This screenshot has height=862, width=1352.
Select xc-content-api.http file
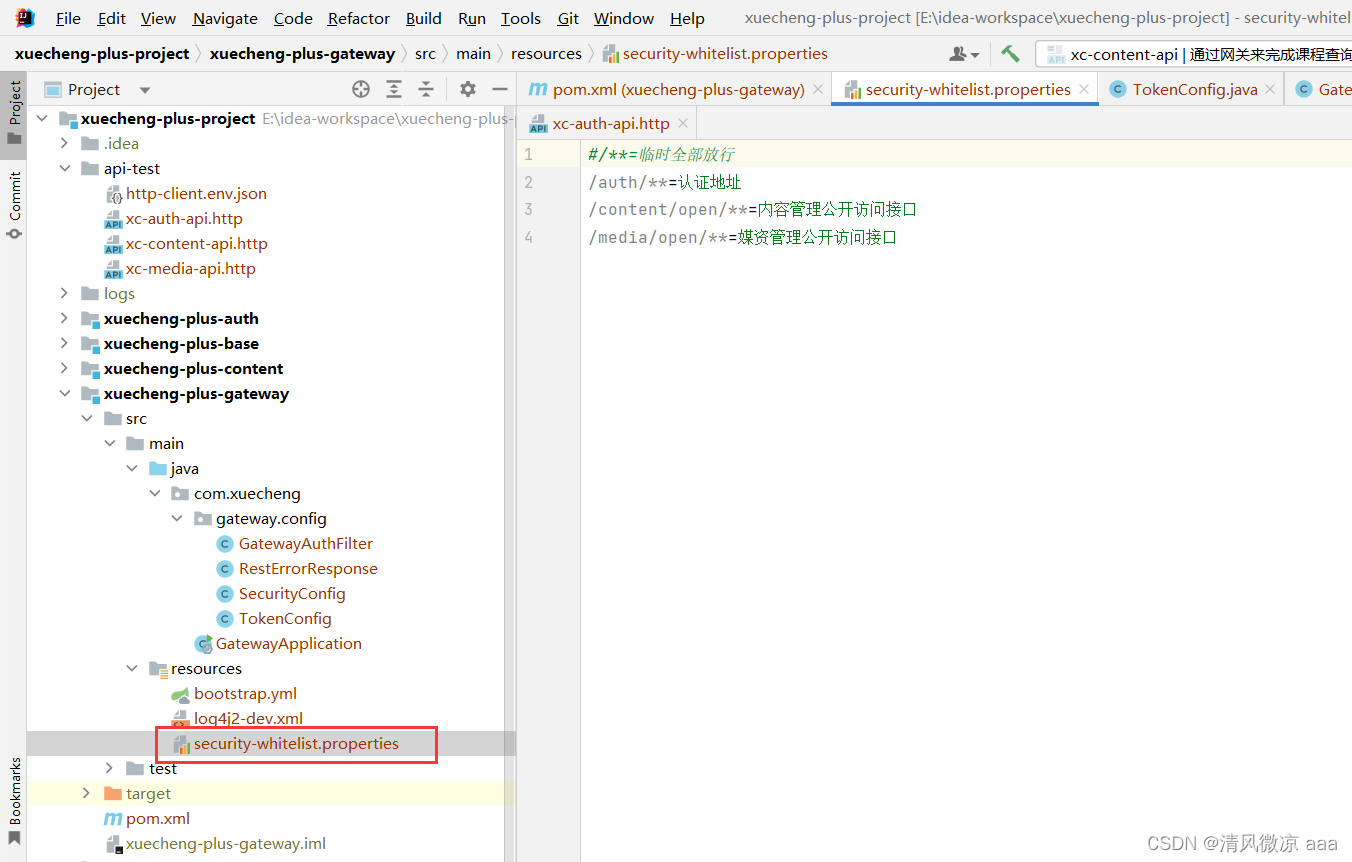tap(196, 243)
